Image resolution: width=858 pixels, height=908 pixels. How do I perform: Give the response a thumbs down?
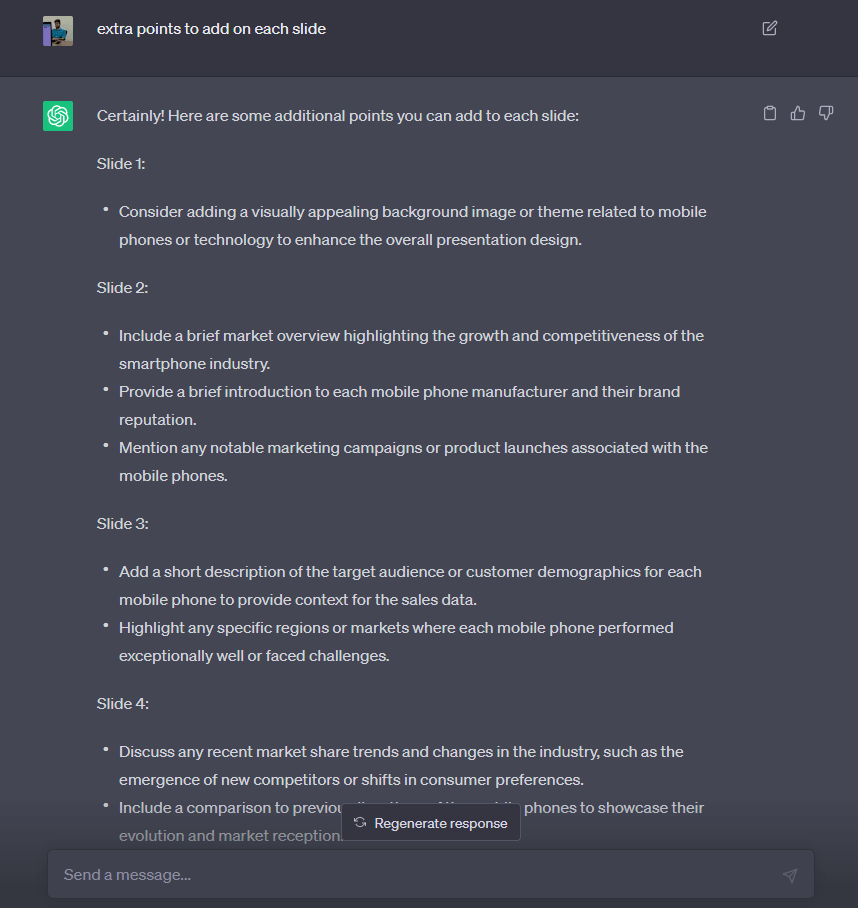pos(826,113)
